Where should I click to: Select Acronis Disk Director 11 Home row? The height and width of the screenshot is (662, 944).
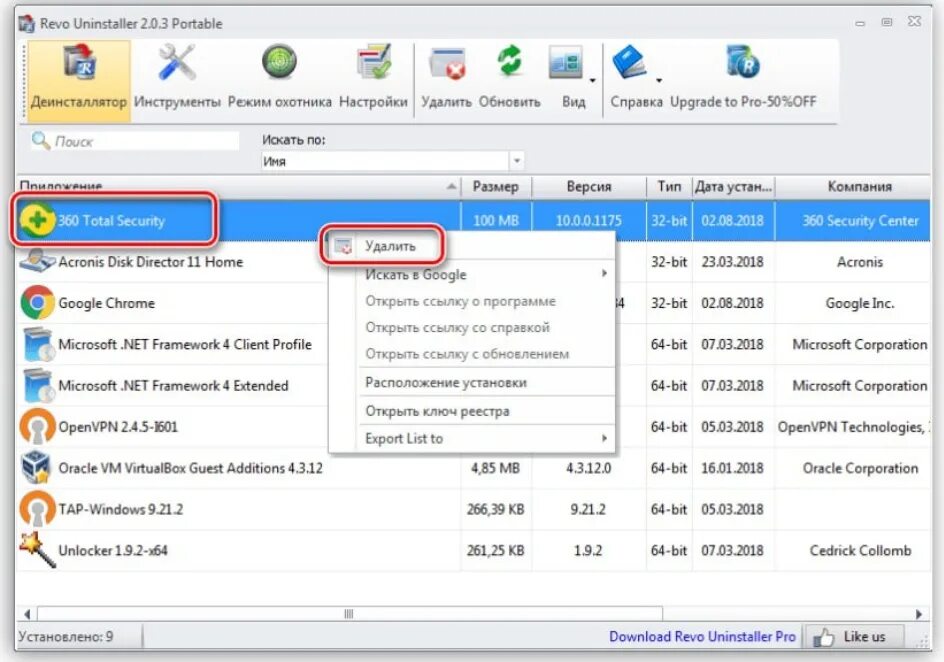coord(473,262)
